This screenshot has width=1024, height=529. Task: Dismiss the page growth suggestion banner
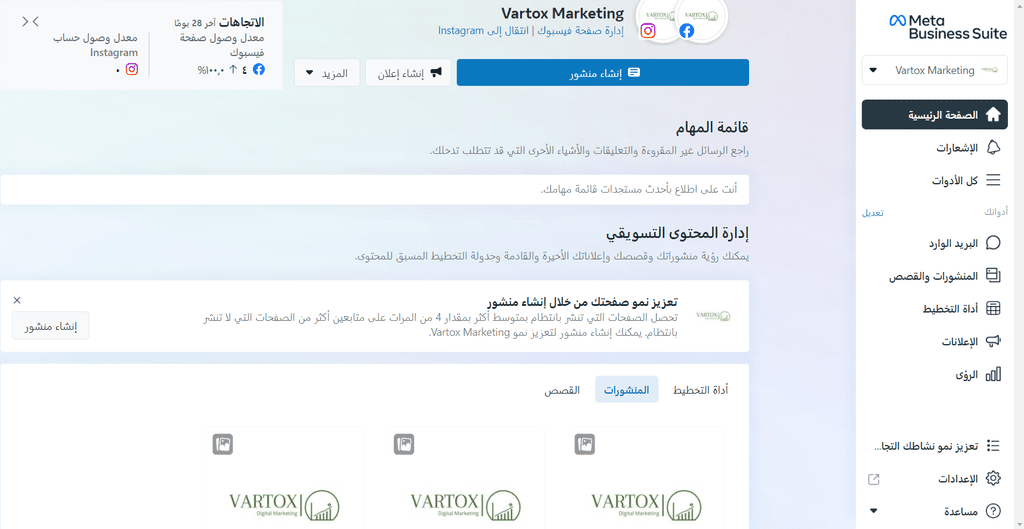point(17,300)
